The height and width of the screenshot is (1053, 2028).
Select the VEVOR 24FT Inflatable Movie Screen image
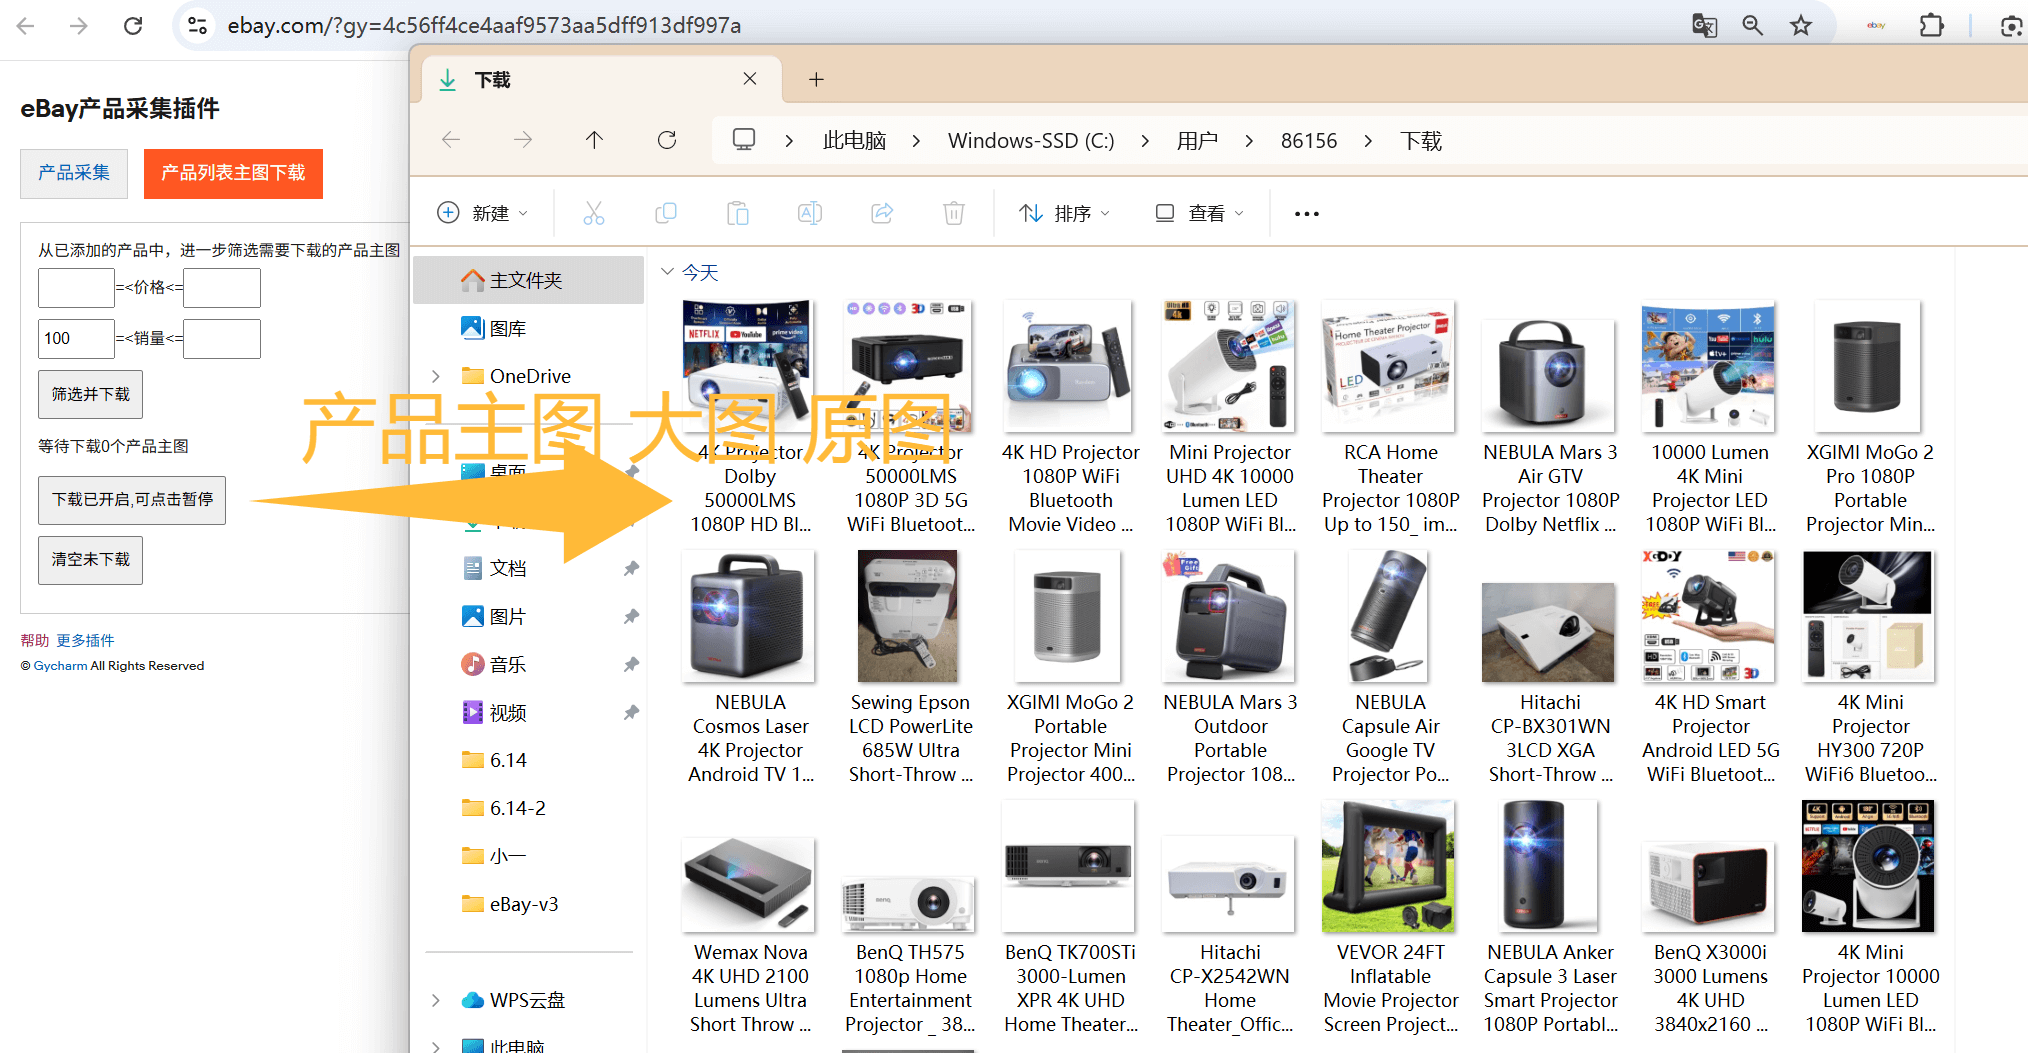1388,866
